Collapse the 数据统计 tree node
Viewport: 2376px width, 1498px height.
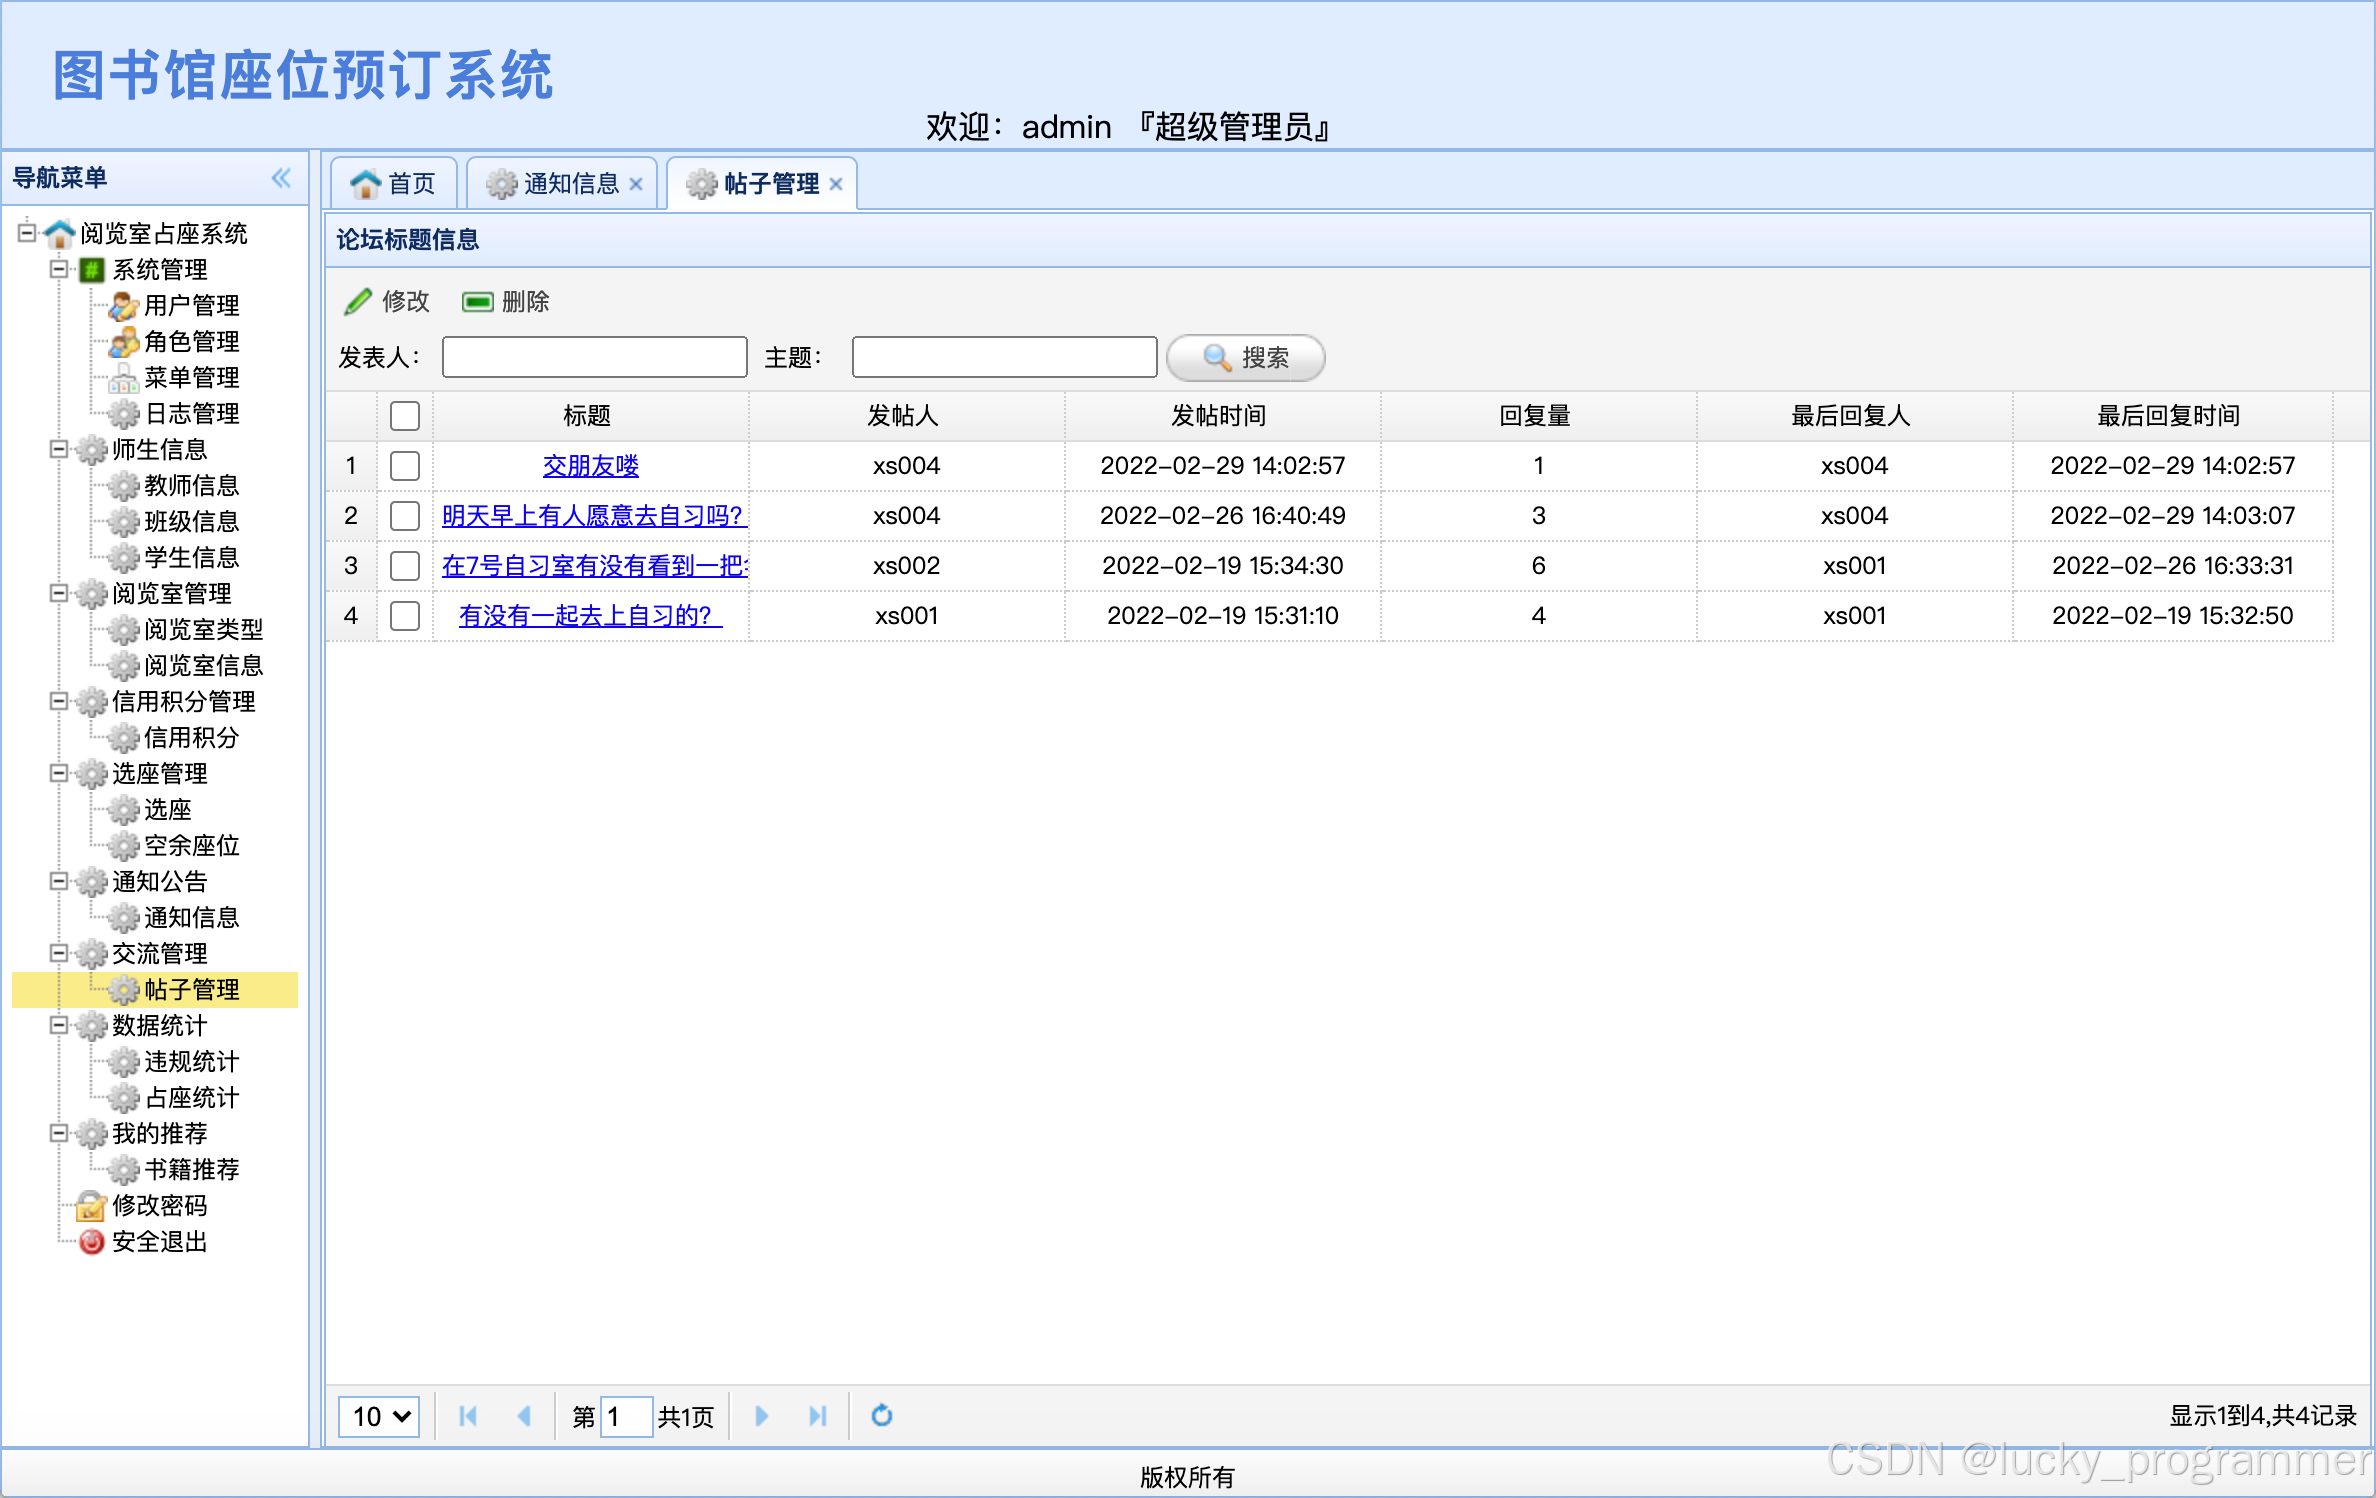click(59, 1025)
